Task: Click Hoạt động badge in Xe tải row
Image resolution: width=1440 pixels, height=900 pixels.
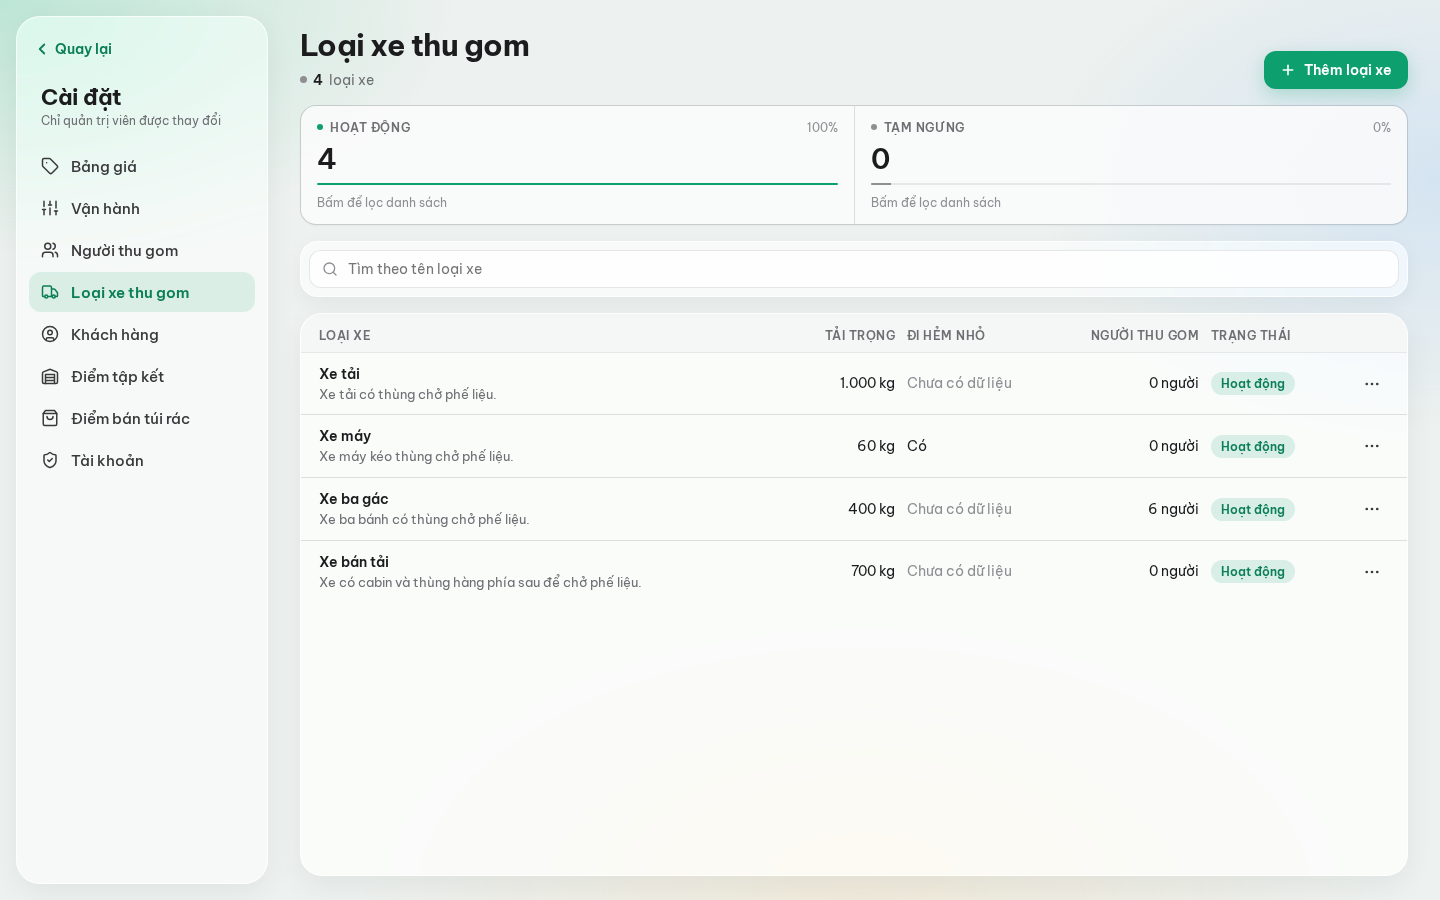Action: (x=1252, y=384)
